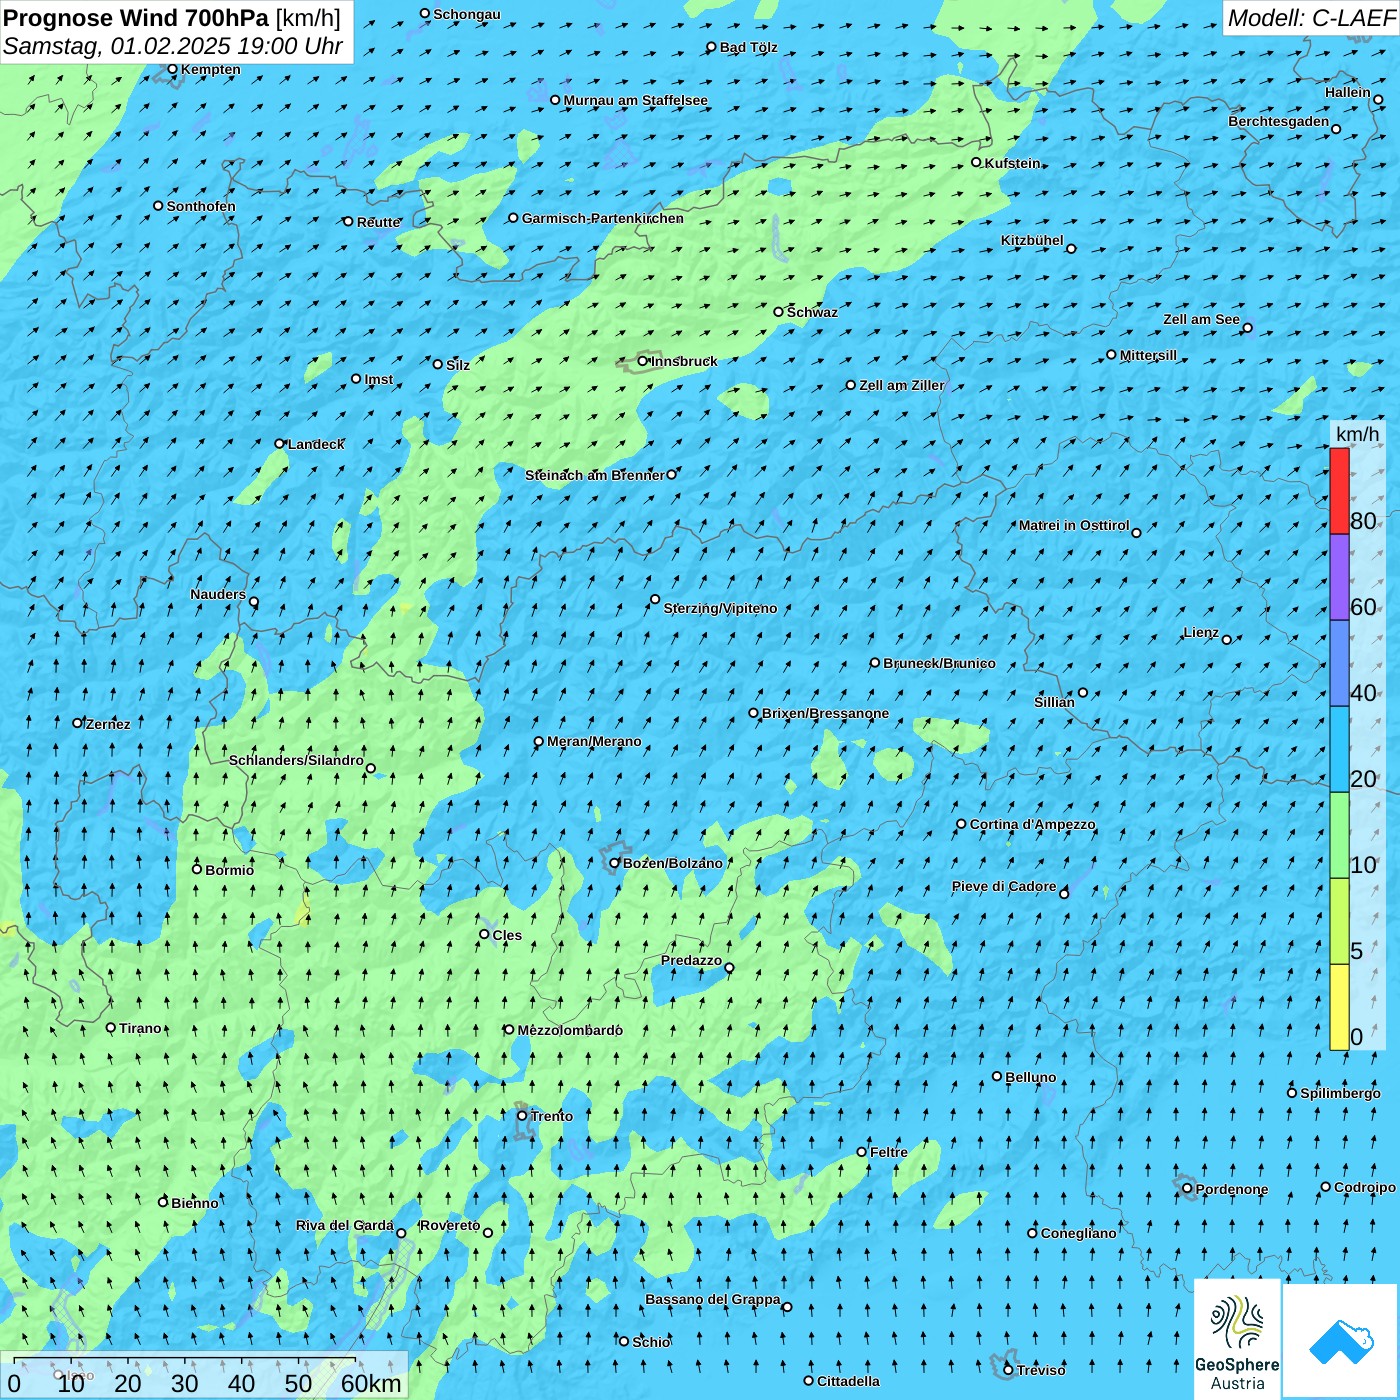Click the "km/h" legend heading
Viewport: 1400px width, 1400px height.
1357,433
